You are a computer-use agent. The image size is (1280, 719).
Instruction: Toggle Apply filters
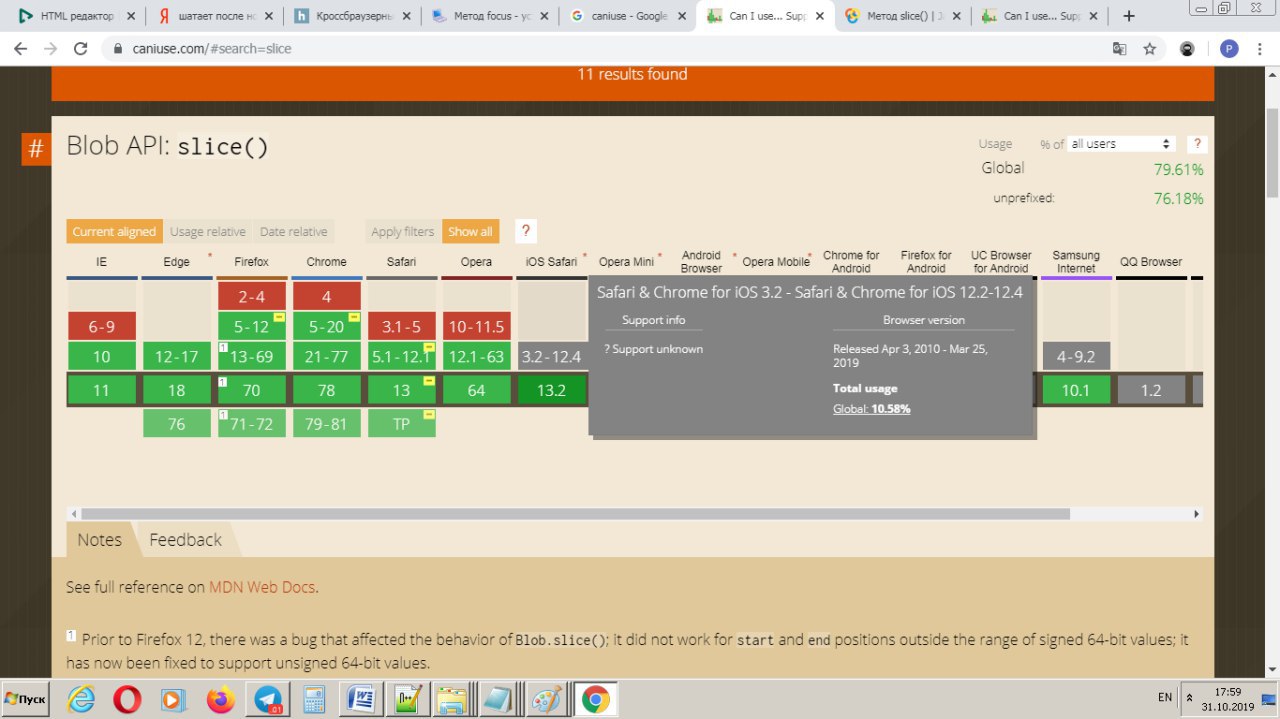pos(402,231)
